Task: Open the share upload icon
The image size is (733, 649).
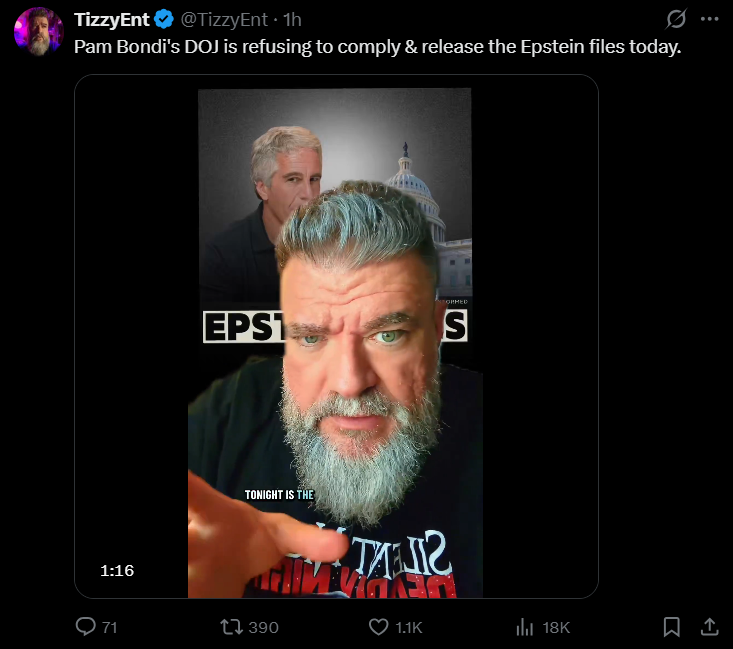Action: point(709,627)
